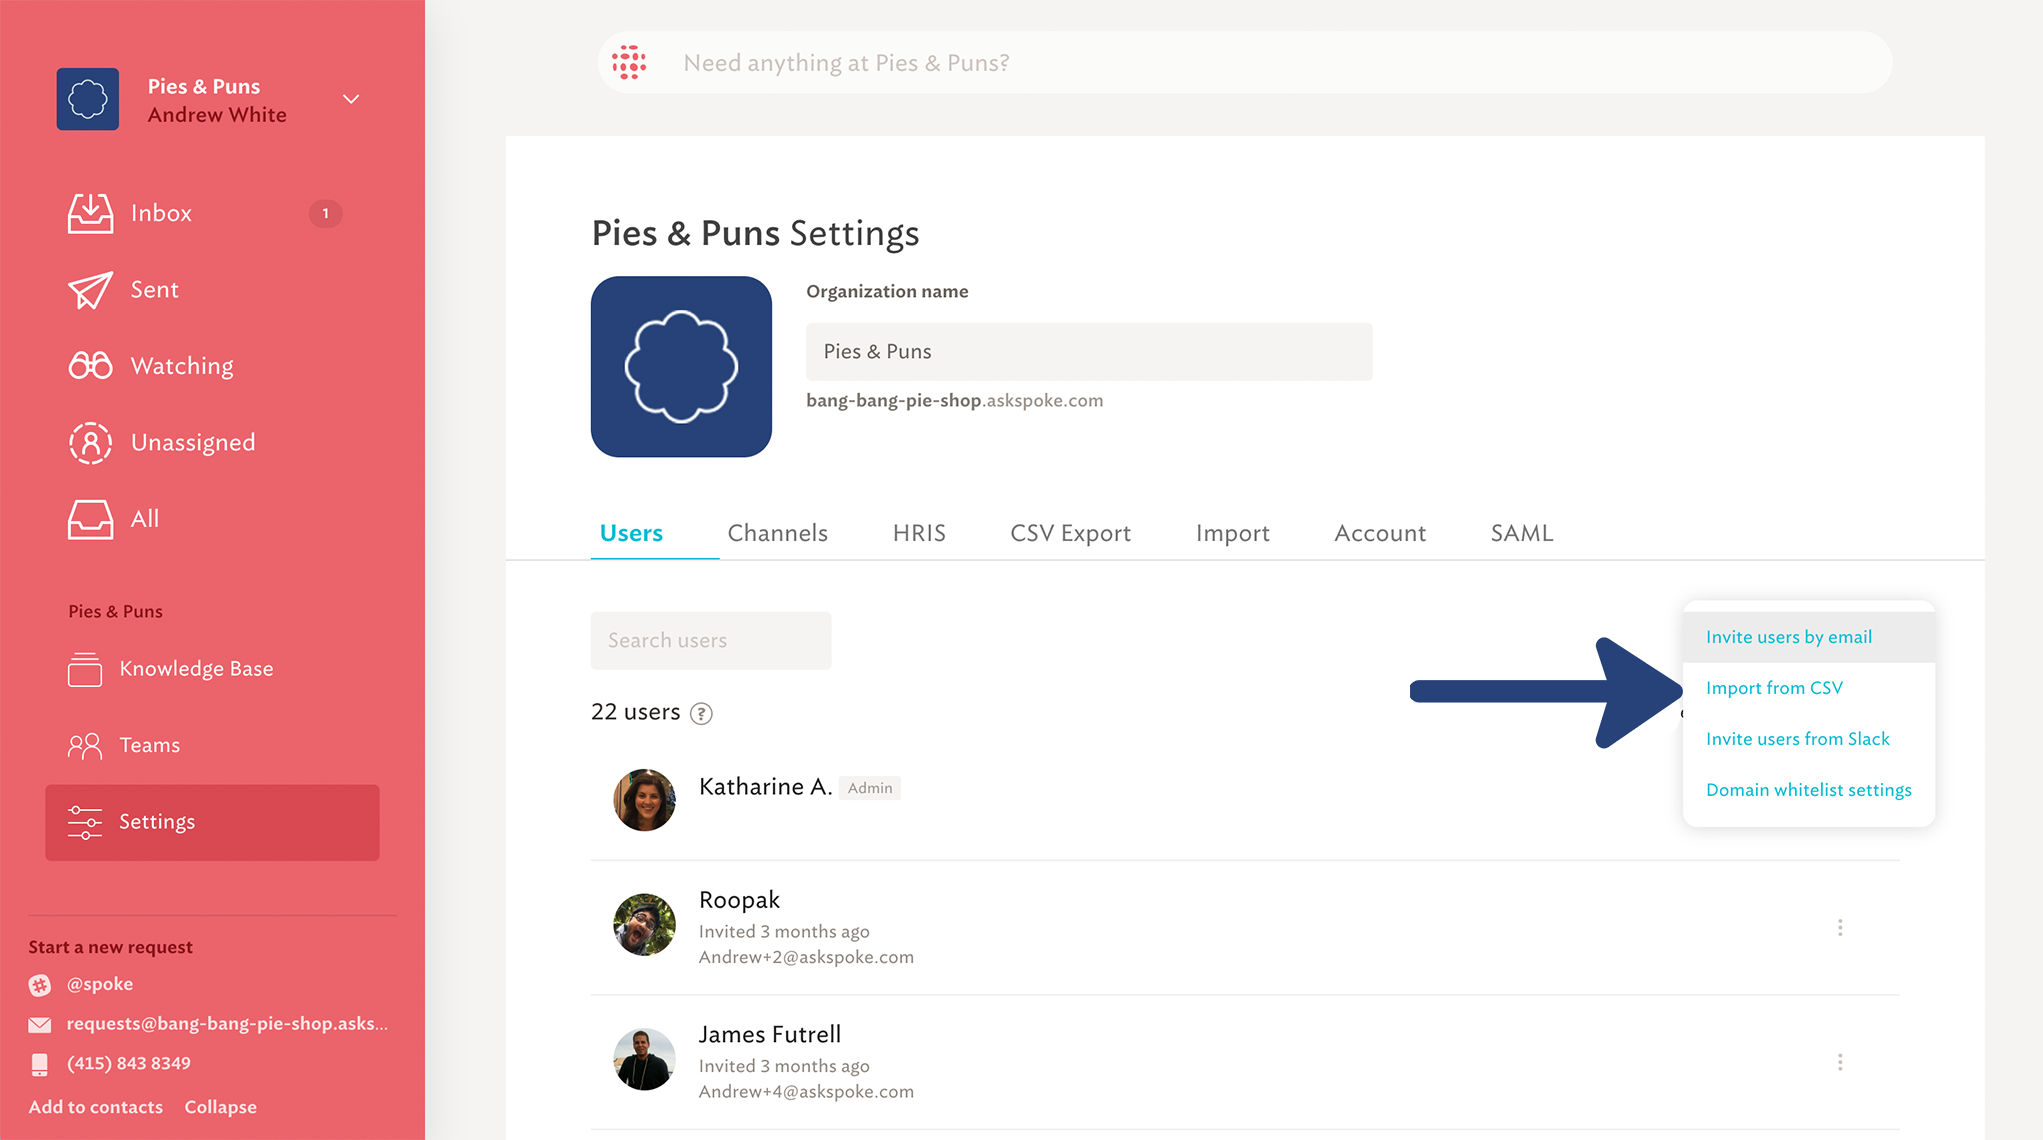2043x1140 pixels.
Task: Switch to the Channels tab
Action: pyautogui.click(x=778, y=533)
